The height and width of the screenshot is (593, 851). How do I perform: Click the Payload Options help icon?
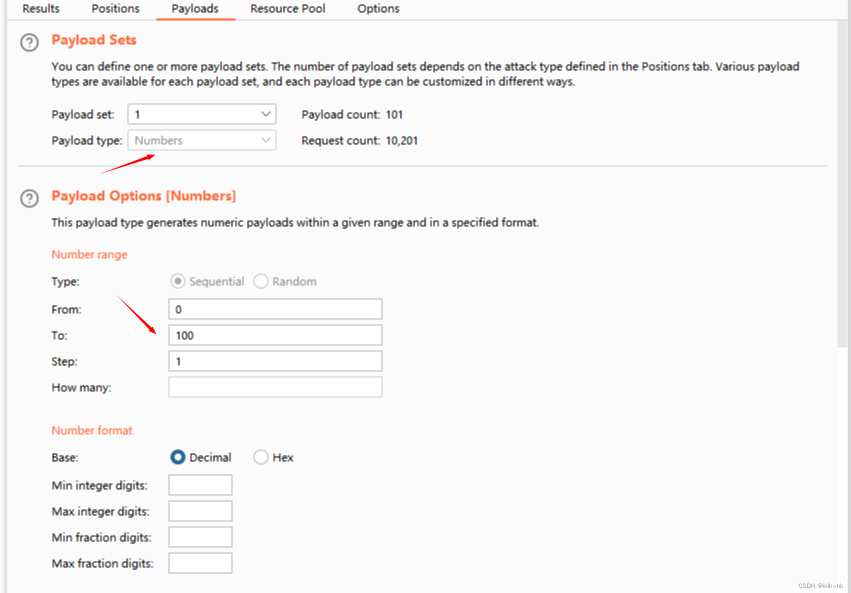[30, 198]
